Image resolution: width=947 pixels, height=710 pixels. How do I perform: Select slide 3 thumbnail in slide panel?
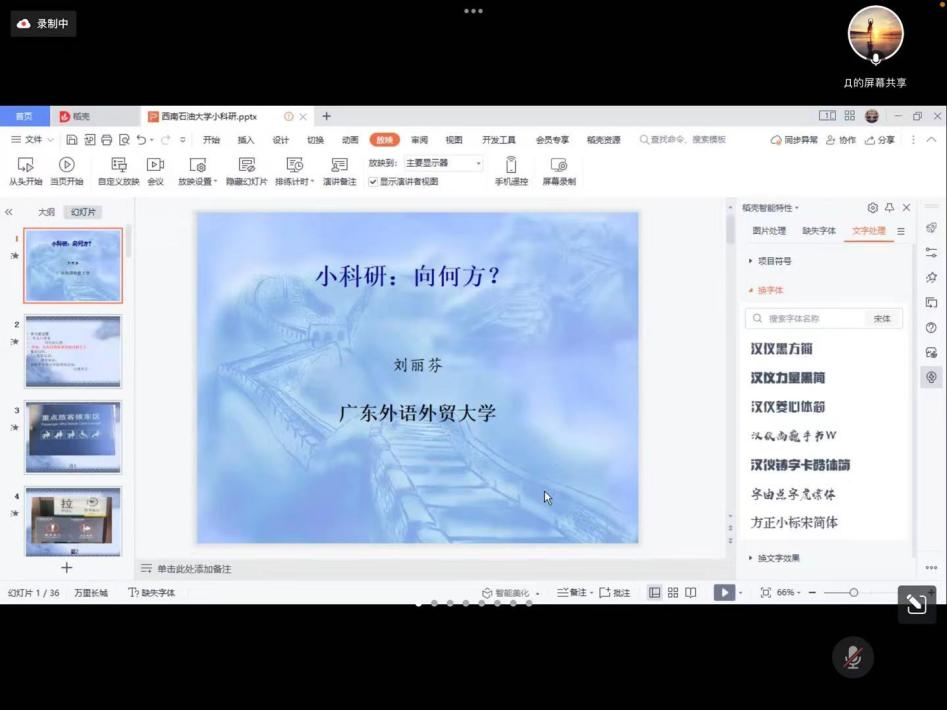pos(73,437)
